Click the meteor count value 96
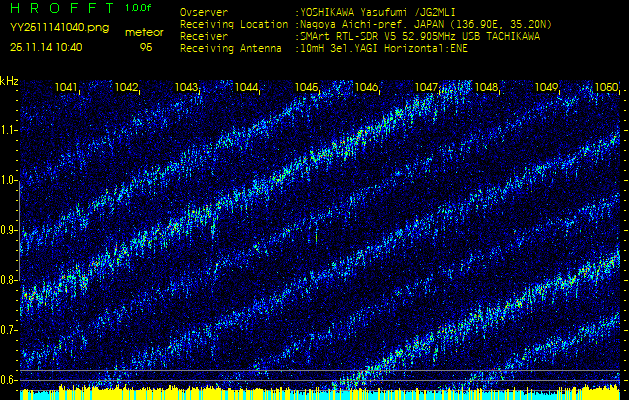This screenshot has height=400, width=629. 146,47
